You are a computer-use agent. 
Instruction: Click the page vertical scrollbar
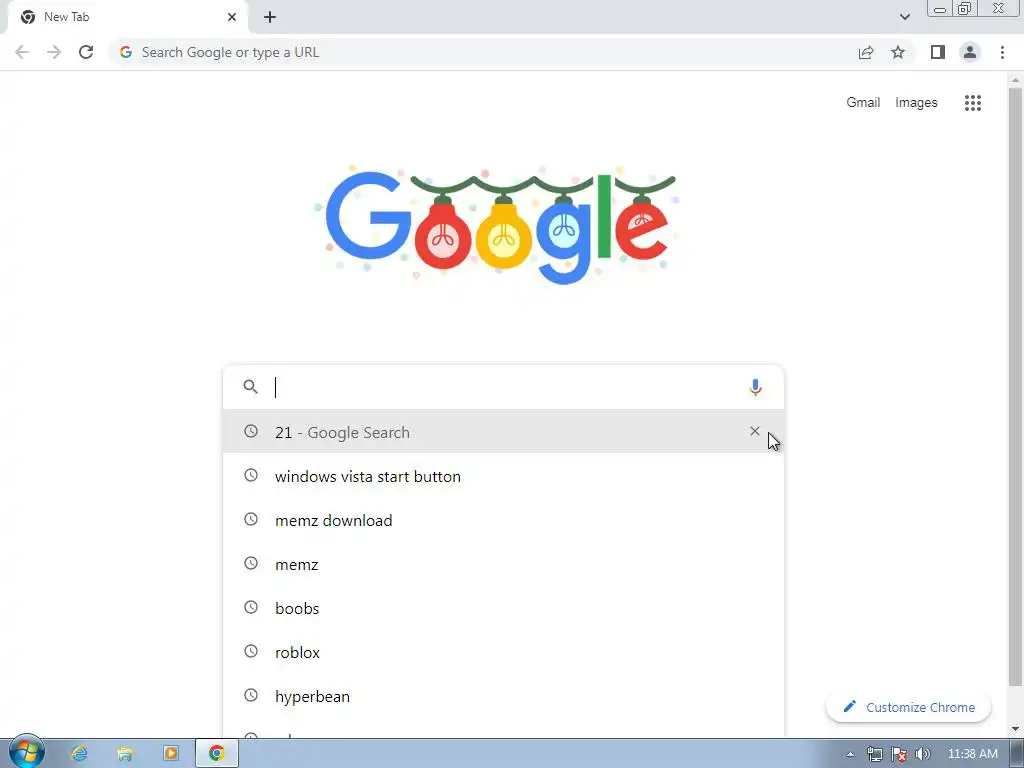pos(1015,387)
